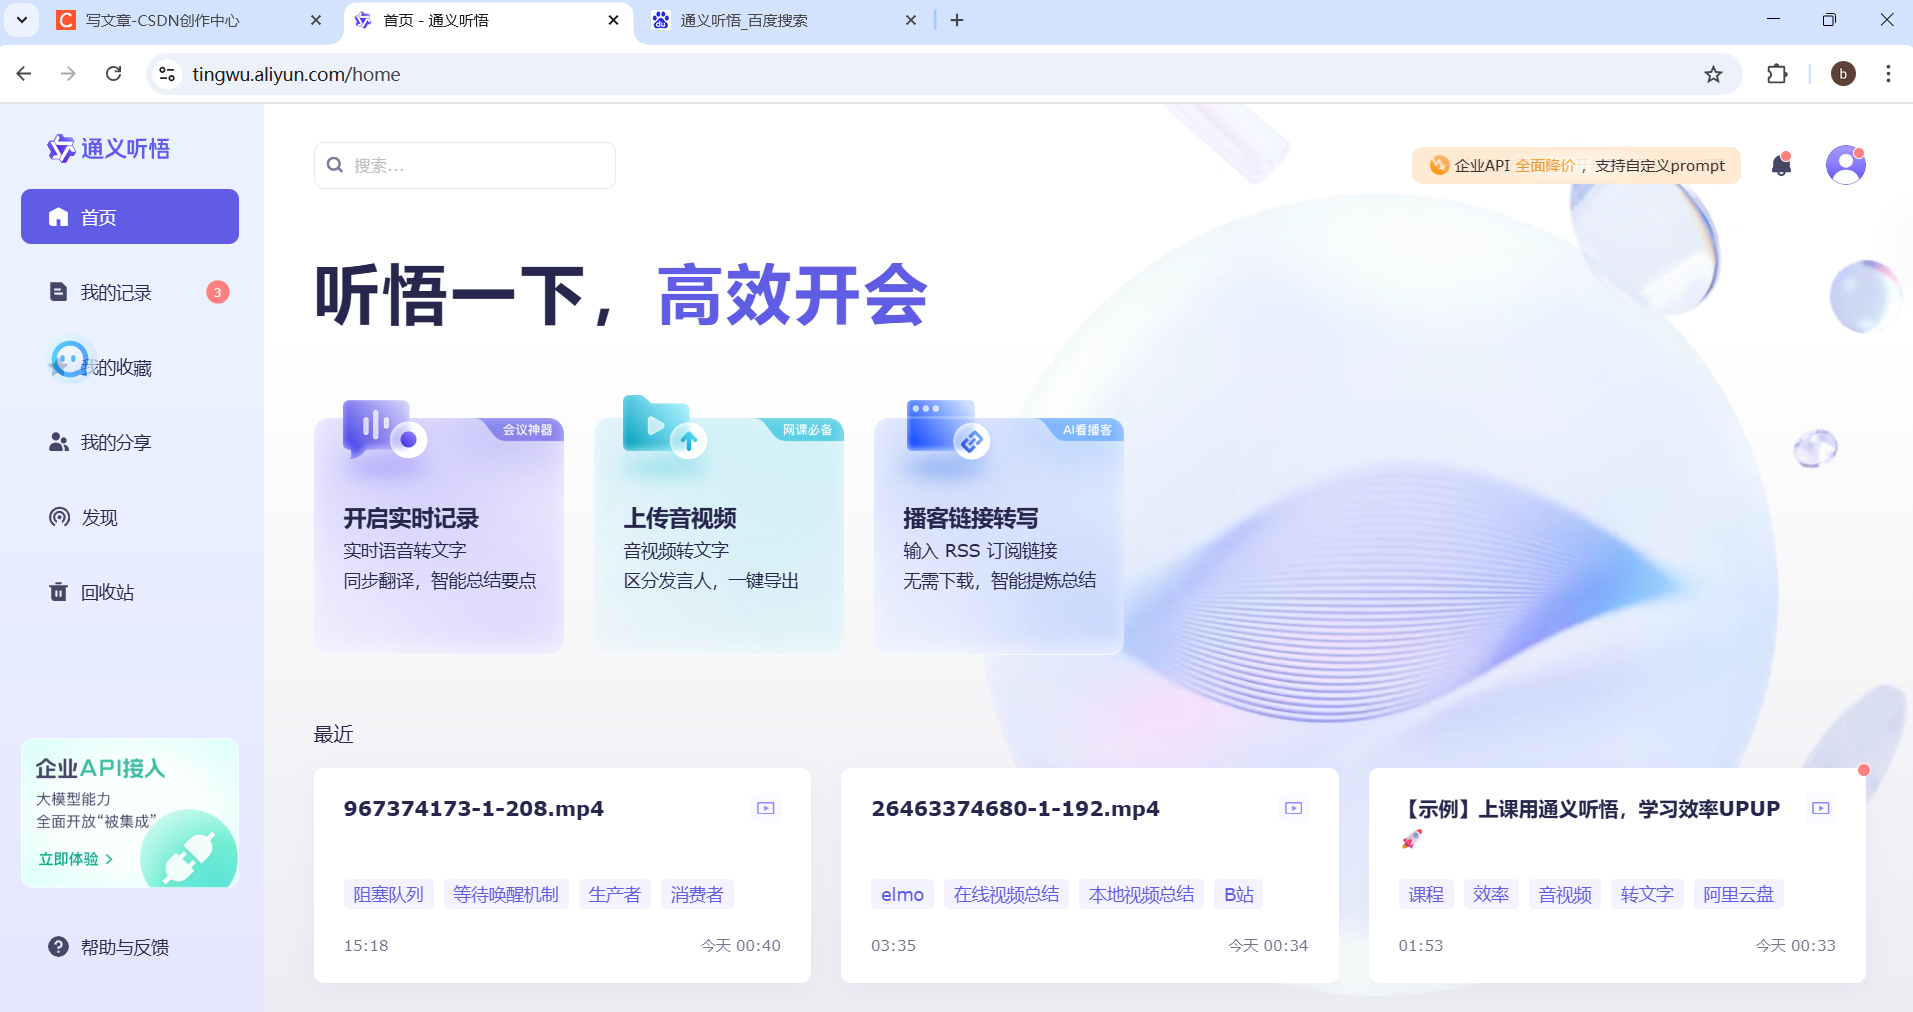Click the 音视频 tag
The width and height of the screenshot is (1913, 1012).
click(1565, 894)
